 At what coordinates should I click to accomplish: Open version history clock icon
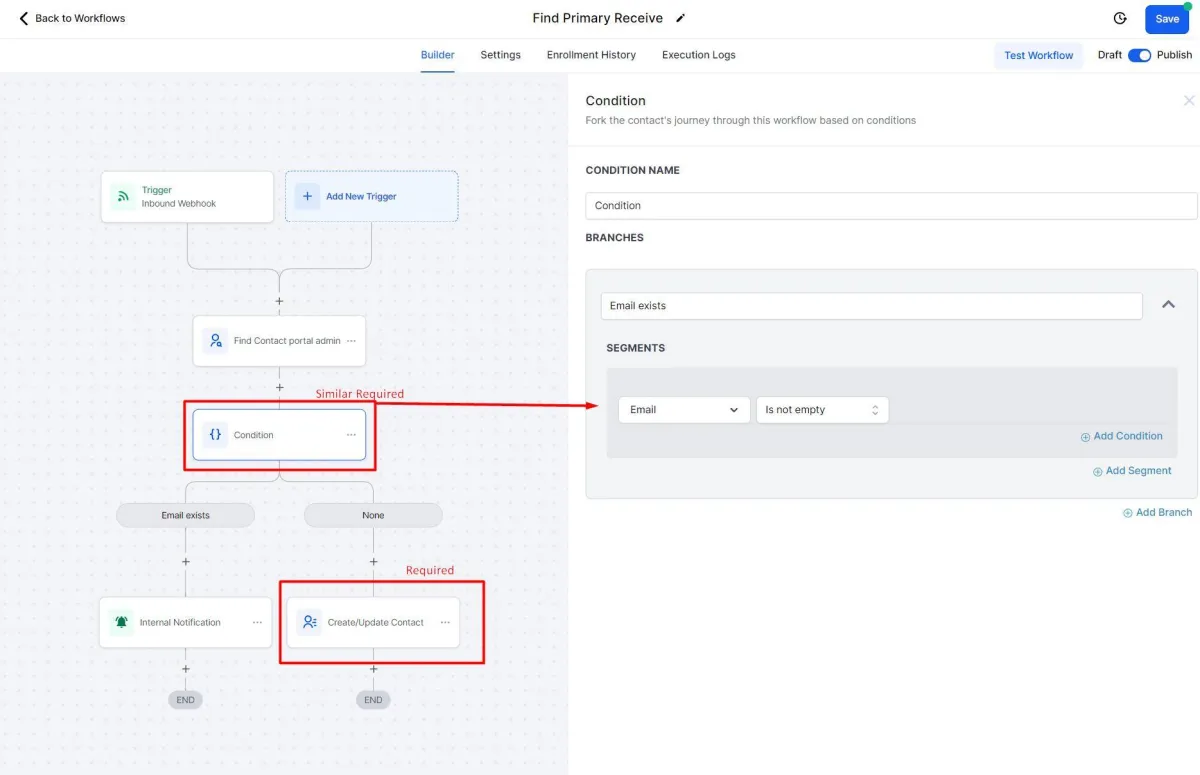[x=1120, y=18]
